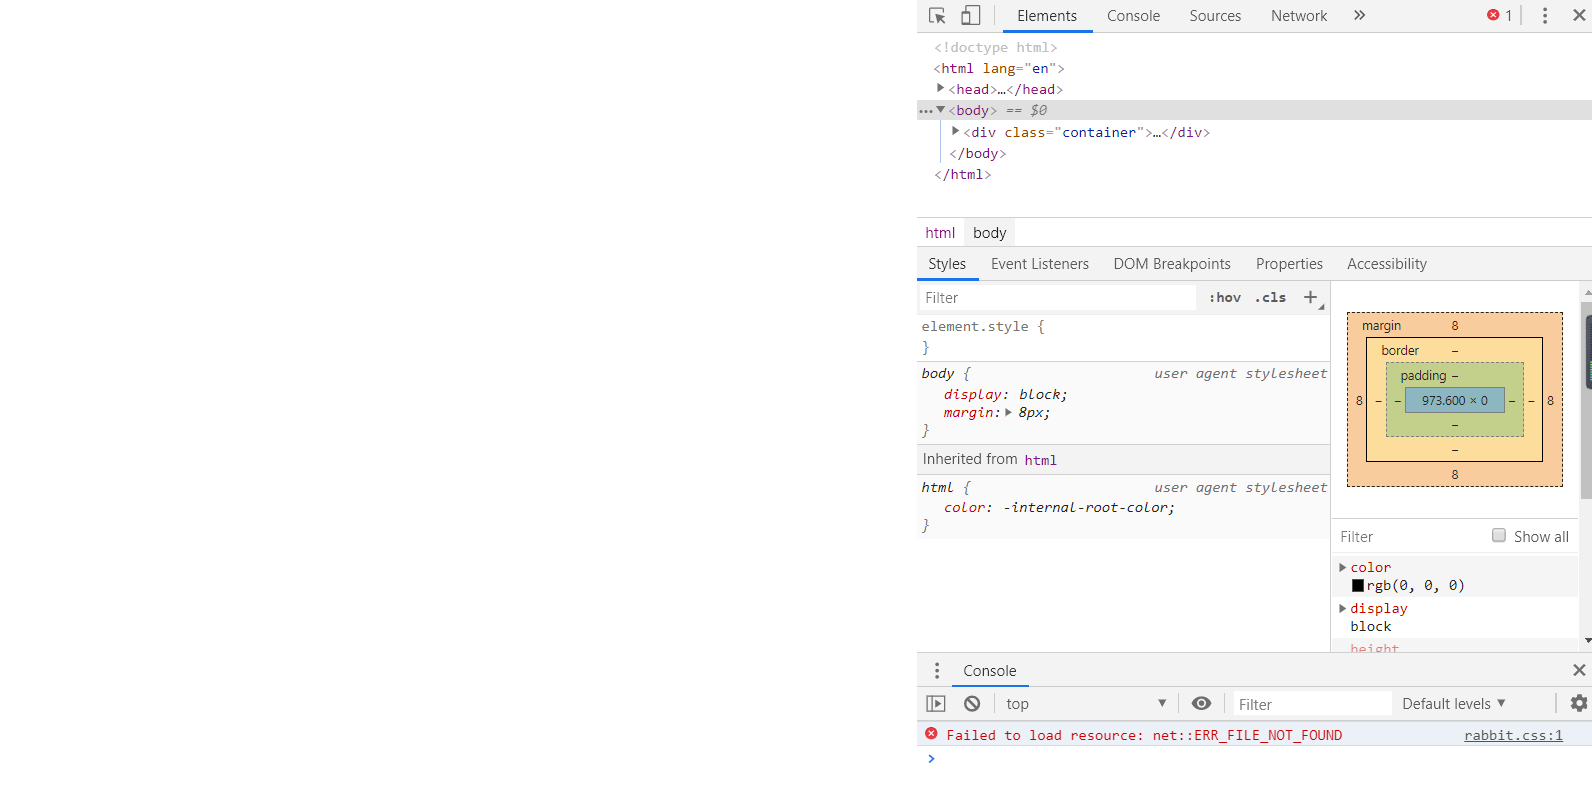Close the DevTools panel
Image resolution: width=1592 pixels, height=791 pixels.
[1579, 16]
